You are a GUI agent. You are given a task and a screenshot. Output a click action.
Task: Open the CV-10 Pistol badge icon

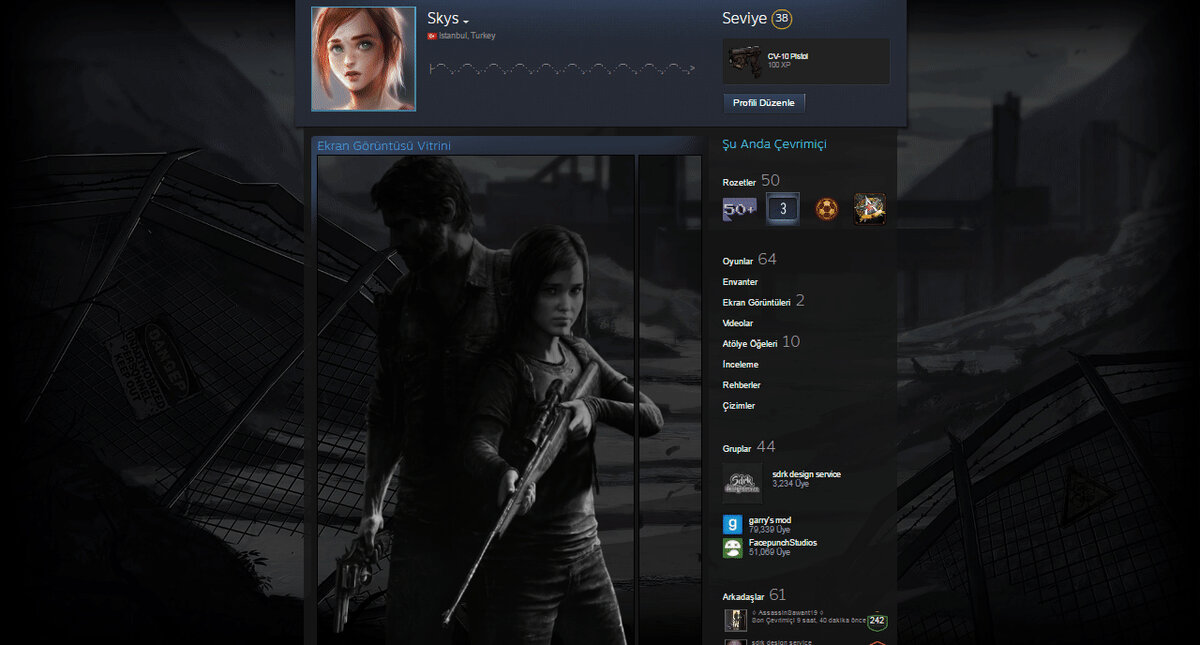click(x=743, y=61)
